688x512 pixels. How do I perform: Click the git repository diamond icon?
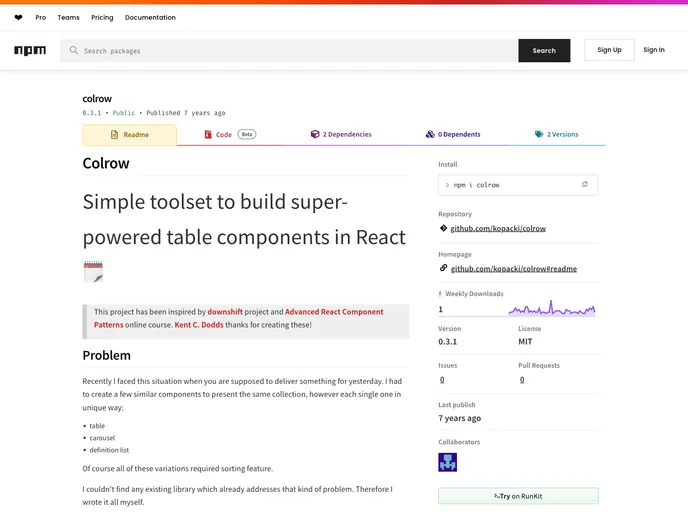pos(443,228)
